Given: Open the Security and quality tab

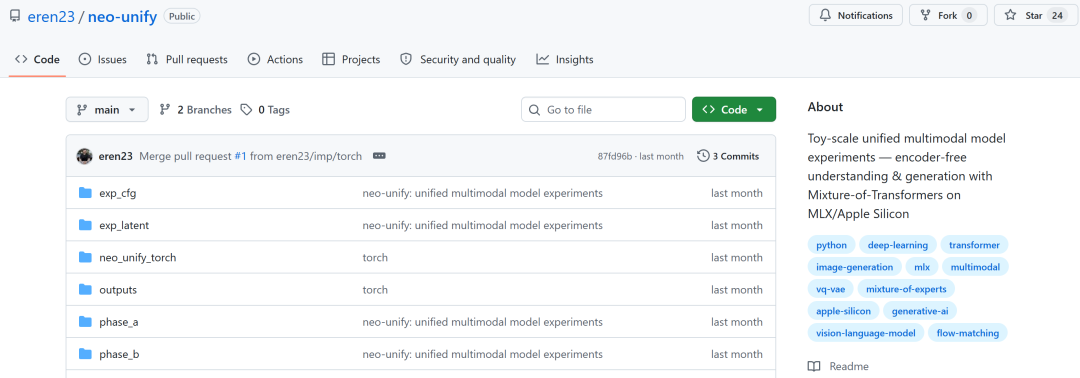Looking at the screenshot, I should tap(458, 59).
